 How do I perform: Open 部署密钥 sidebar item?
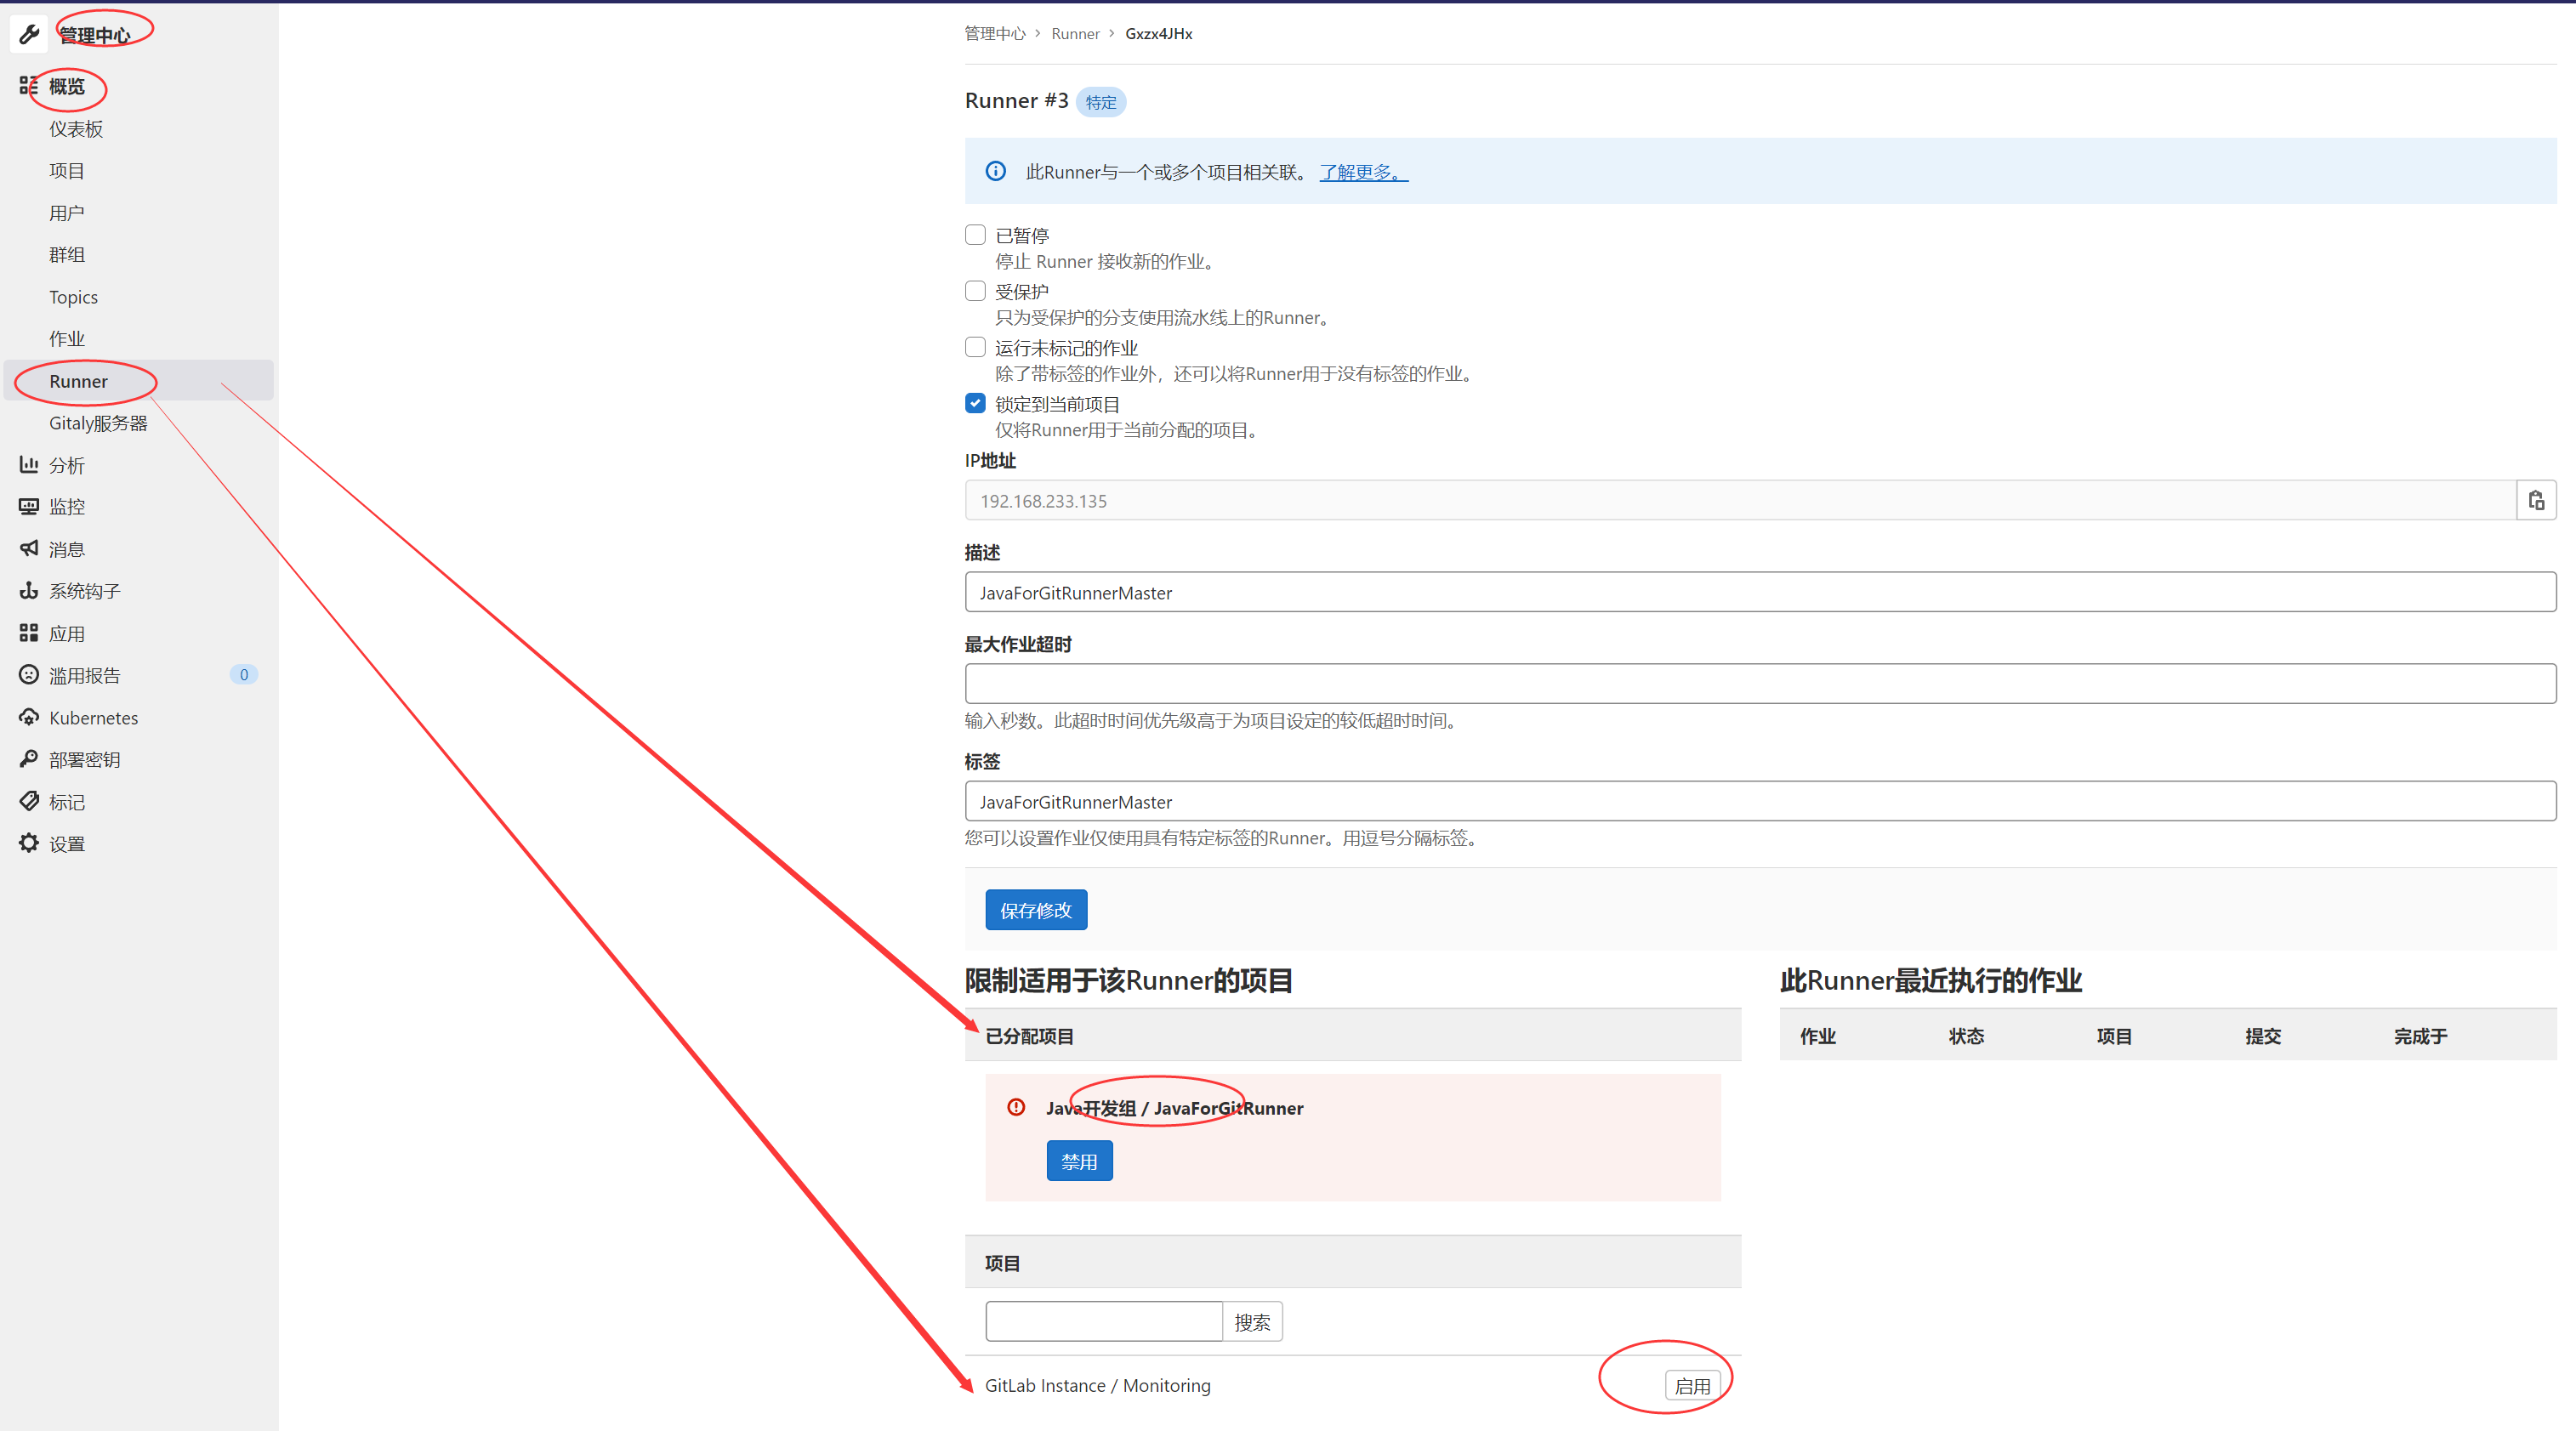tap(85, 759)
